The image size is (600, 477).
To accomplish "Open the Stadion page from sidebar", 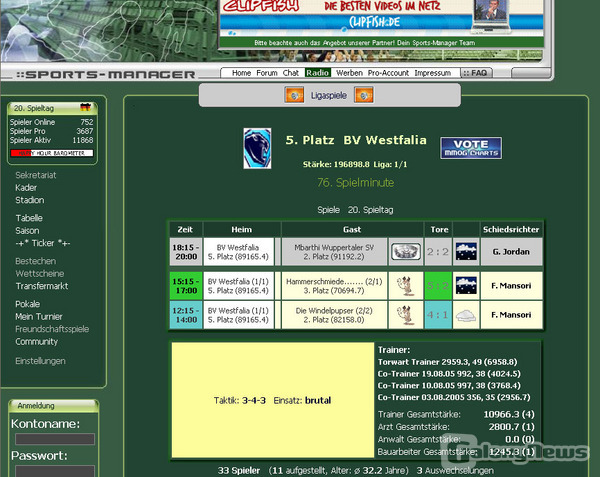I will (30, 200).
